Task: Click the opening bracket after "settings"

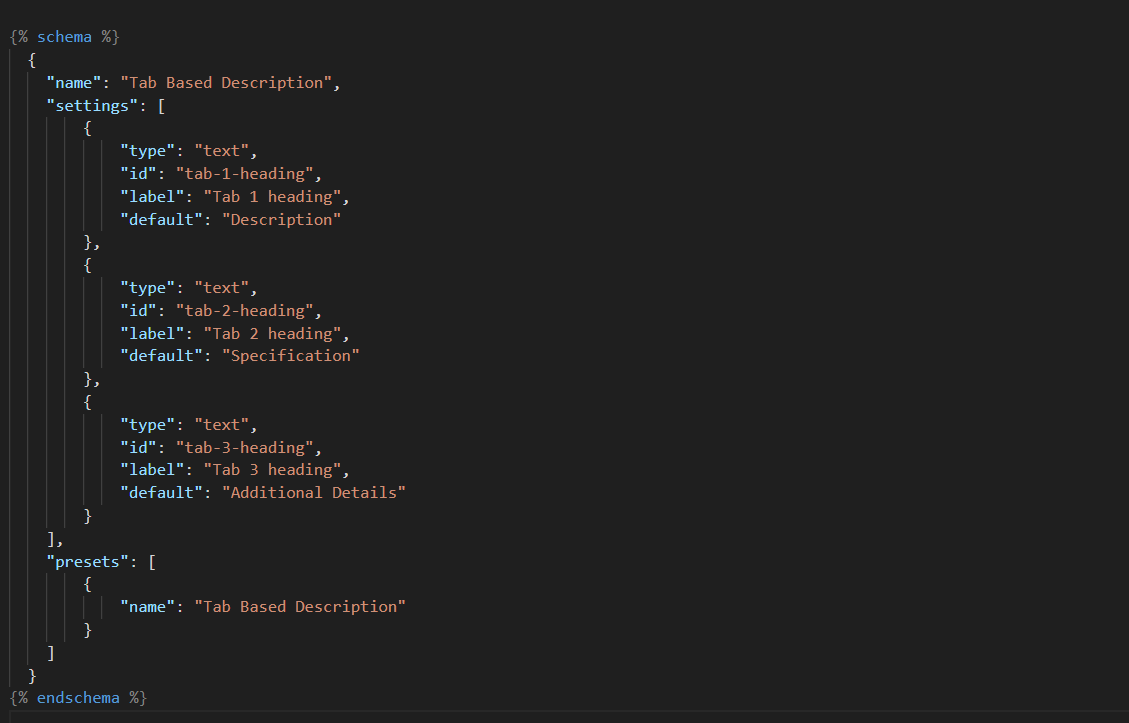Action: pyautogui.click(x=161, y=105)
